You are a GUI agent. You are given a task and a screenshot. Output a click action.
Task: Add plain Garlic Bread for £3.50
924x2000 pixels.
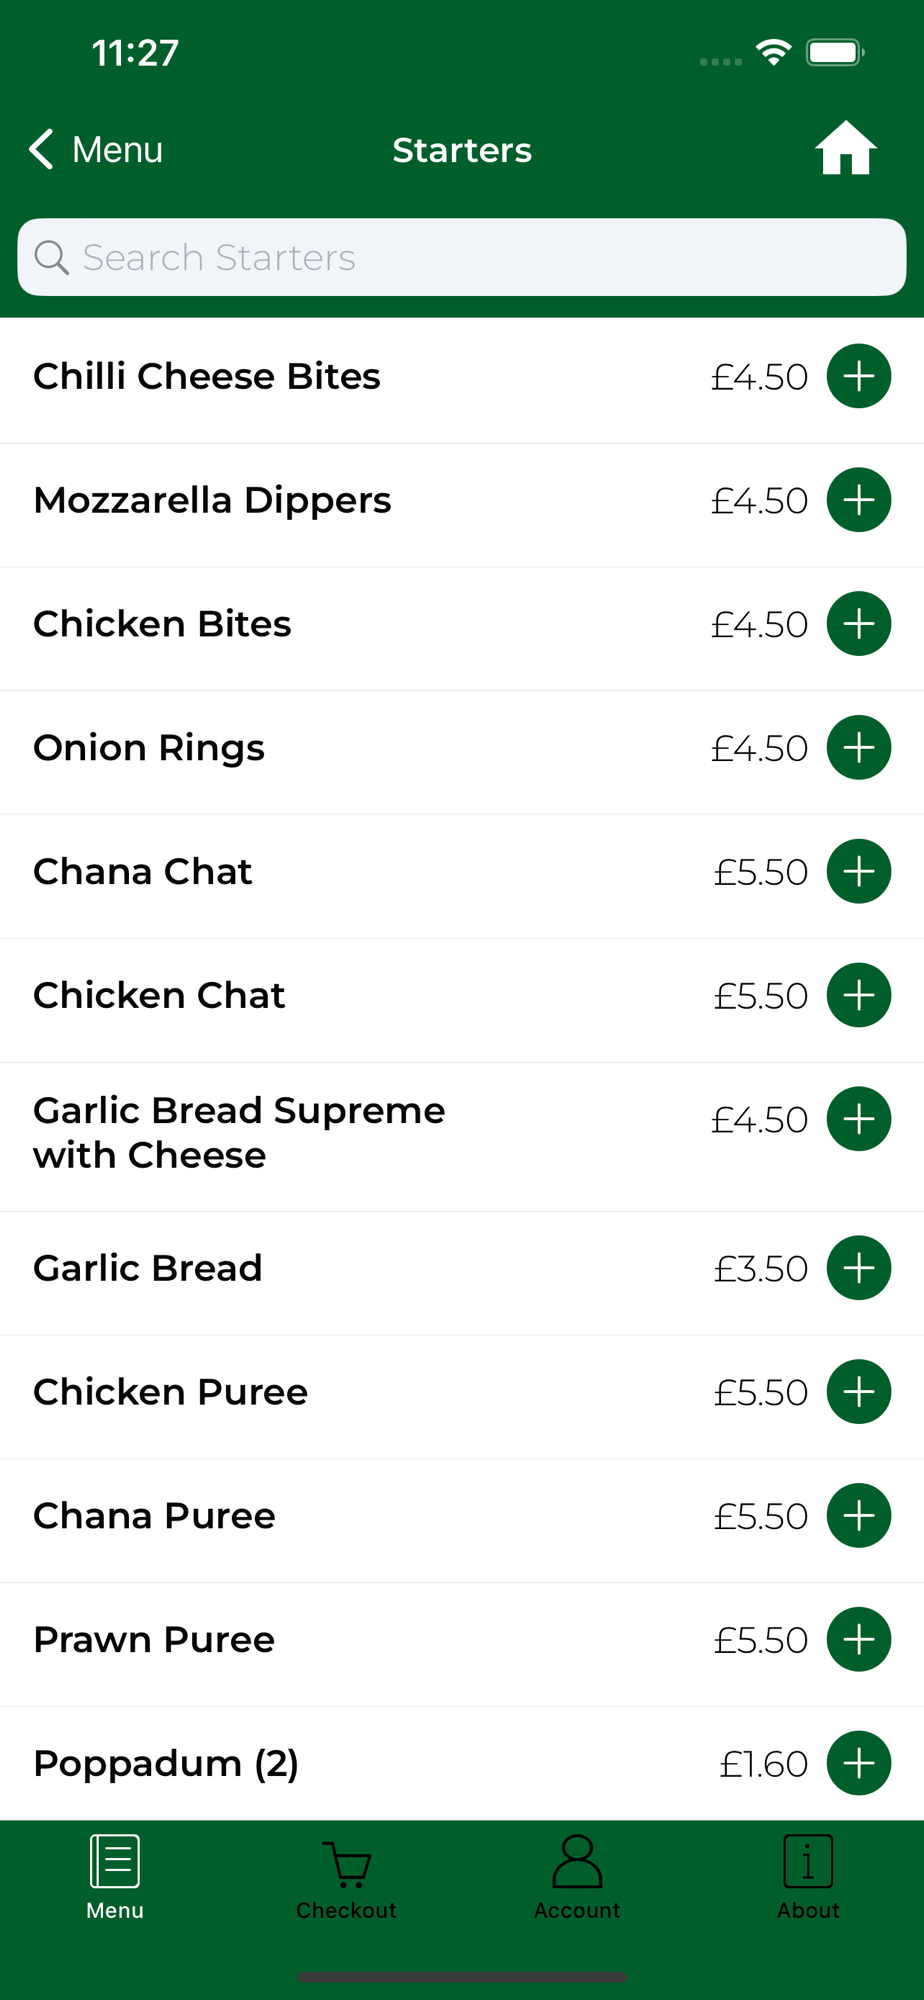tap(858, 1268)
